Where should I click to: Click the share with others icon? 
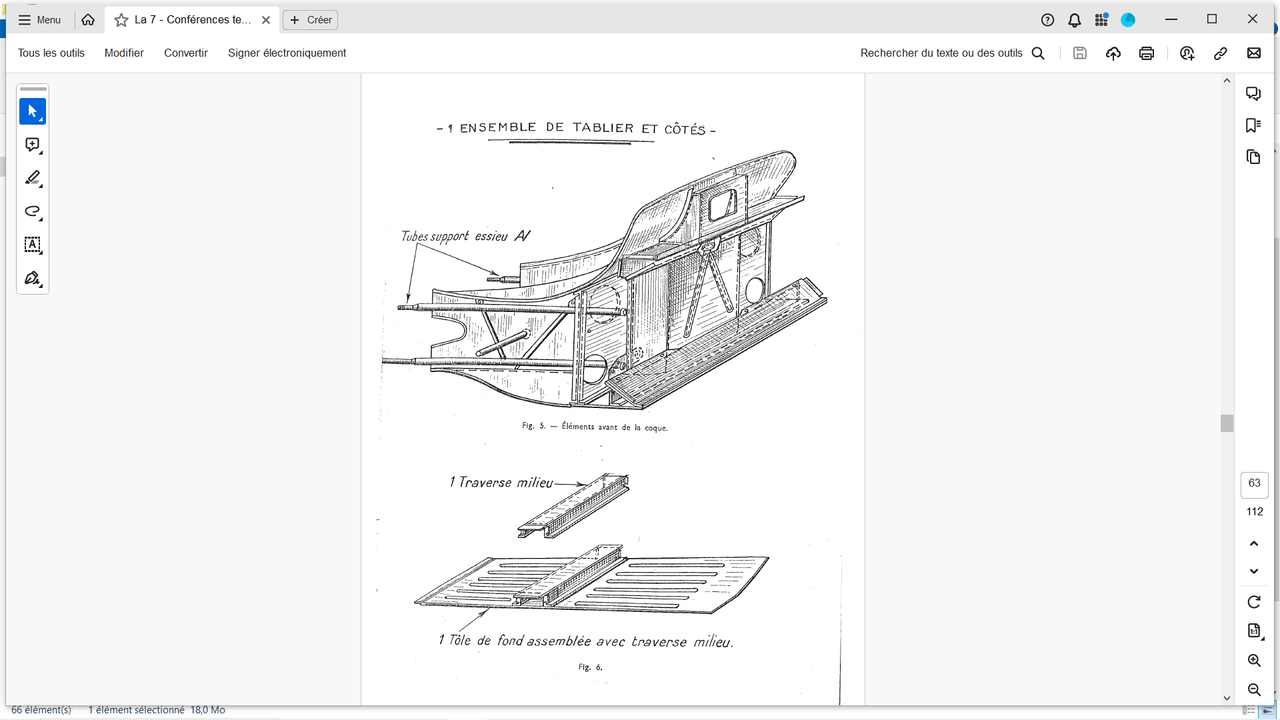[x=1187, y=53]
